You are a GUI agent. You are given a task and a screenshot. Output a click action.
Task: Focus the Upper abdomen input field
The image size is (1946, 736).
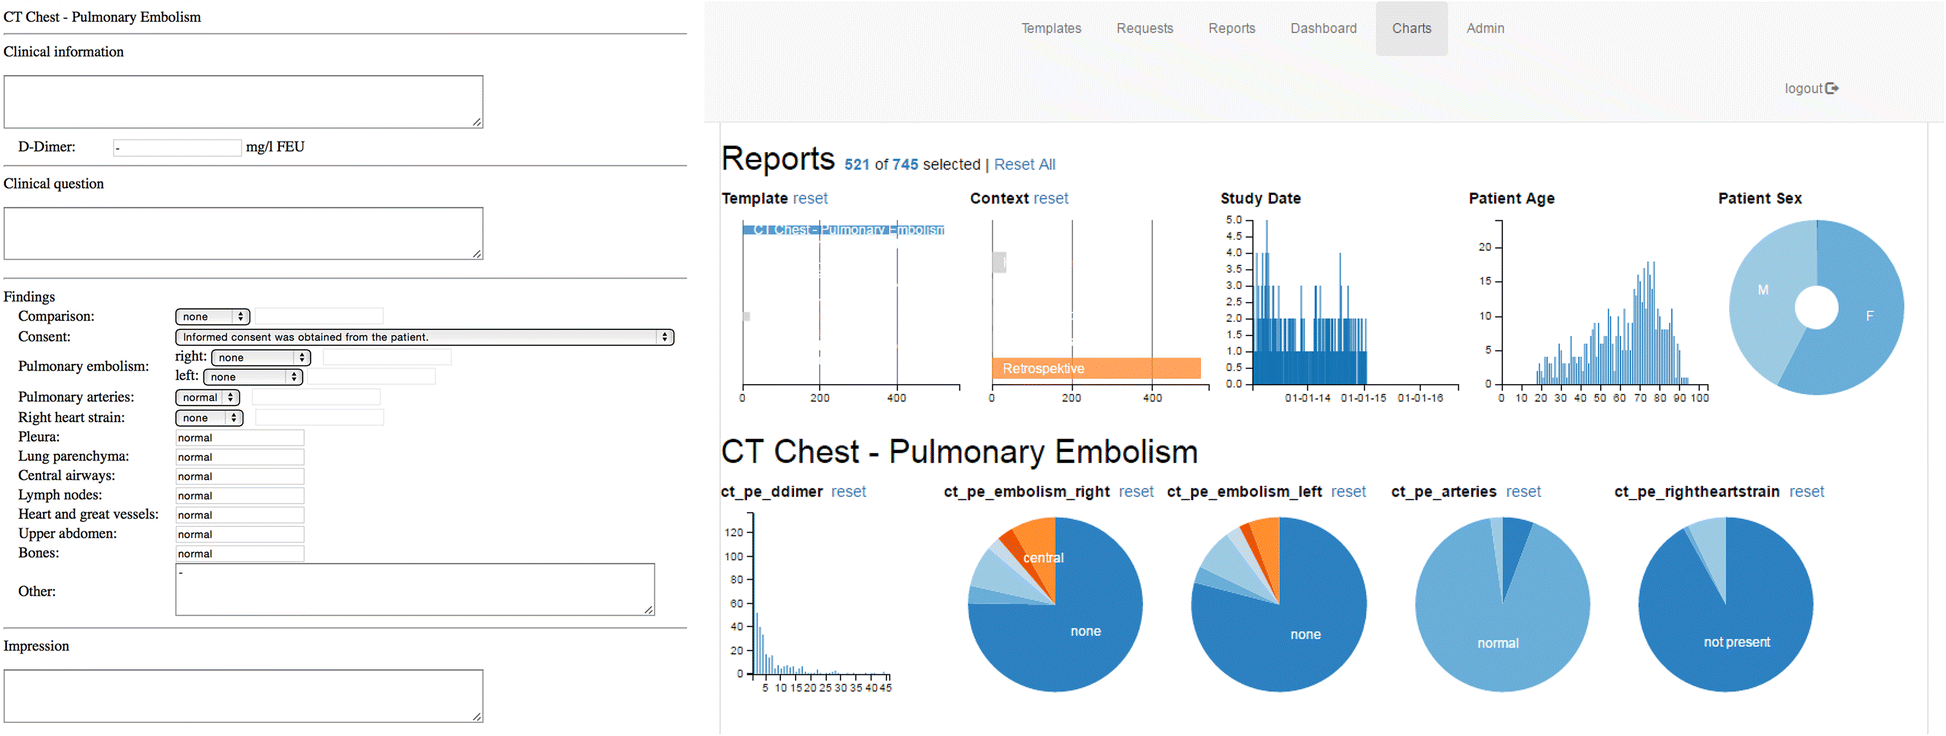point(240,534)
